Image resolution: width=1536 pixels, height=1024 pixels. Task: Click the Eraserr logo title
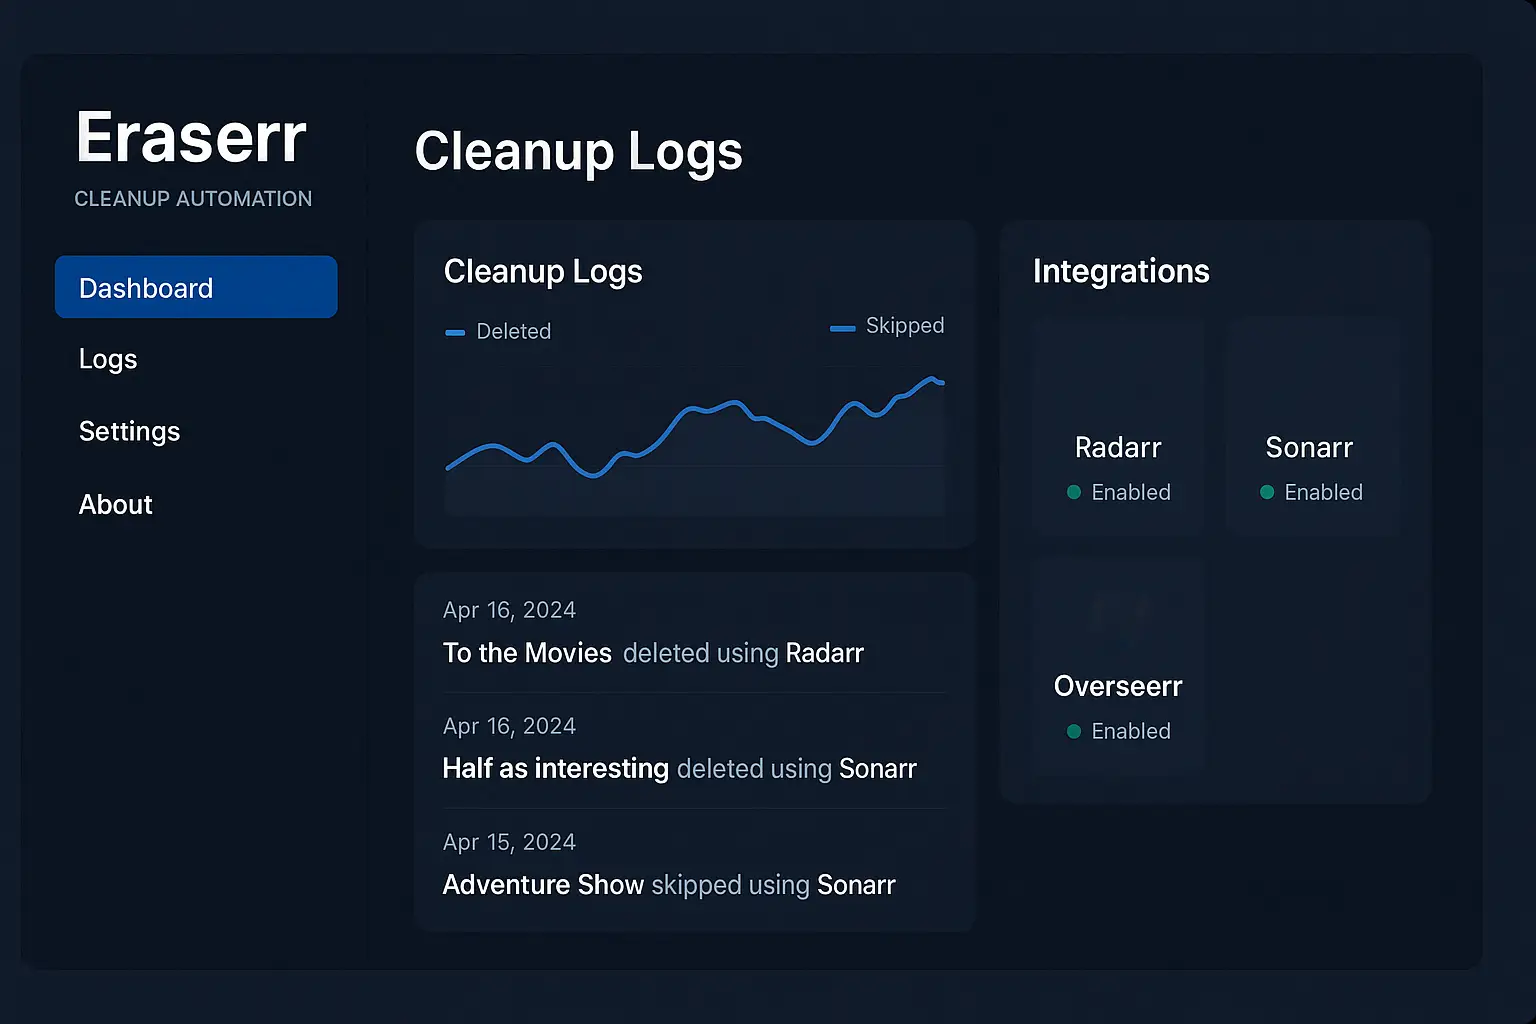click(191, 138)
